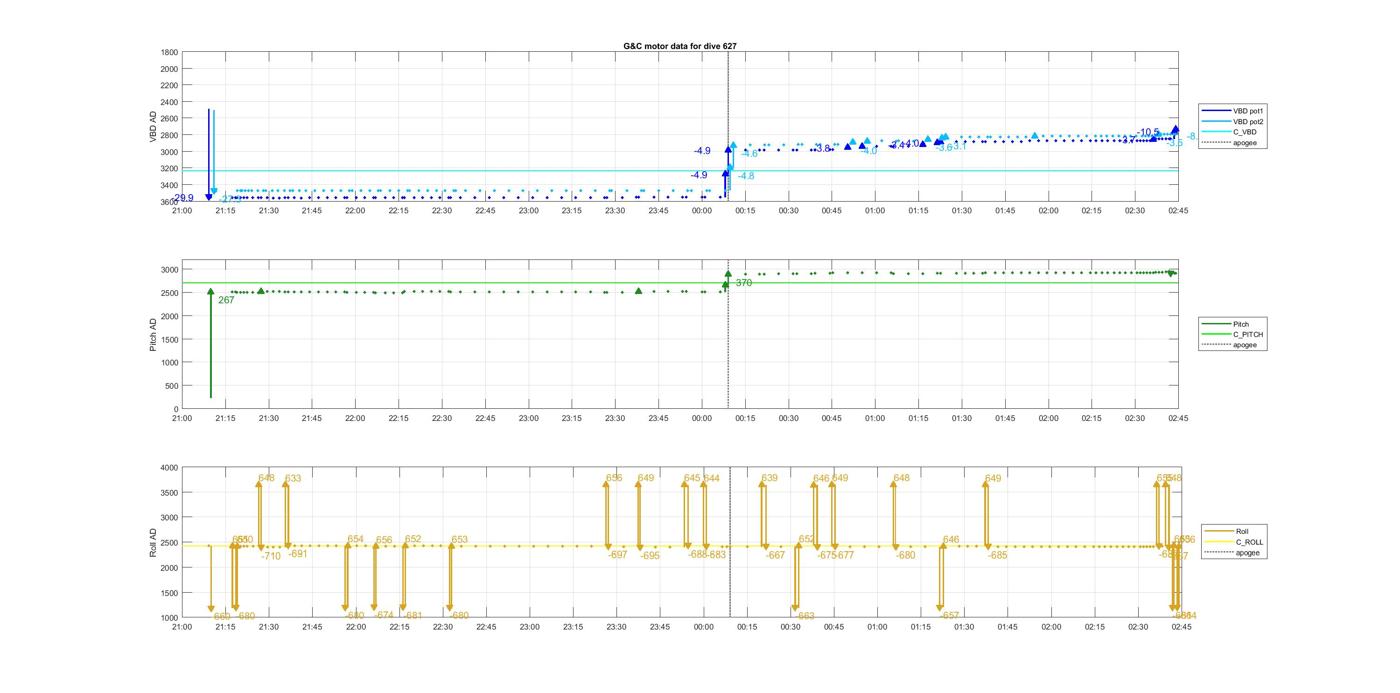Click the "-657" roll data label
This screenshot has height=693, width=1400.
pyautogui.click(x=950, y=616)
